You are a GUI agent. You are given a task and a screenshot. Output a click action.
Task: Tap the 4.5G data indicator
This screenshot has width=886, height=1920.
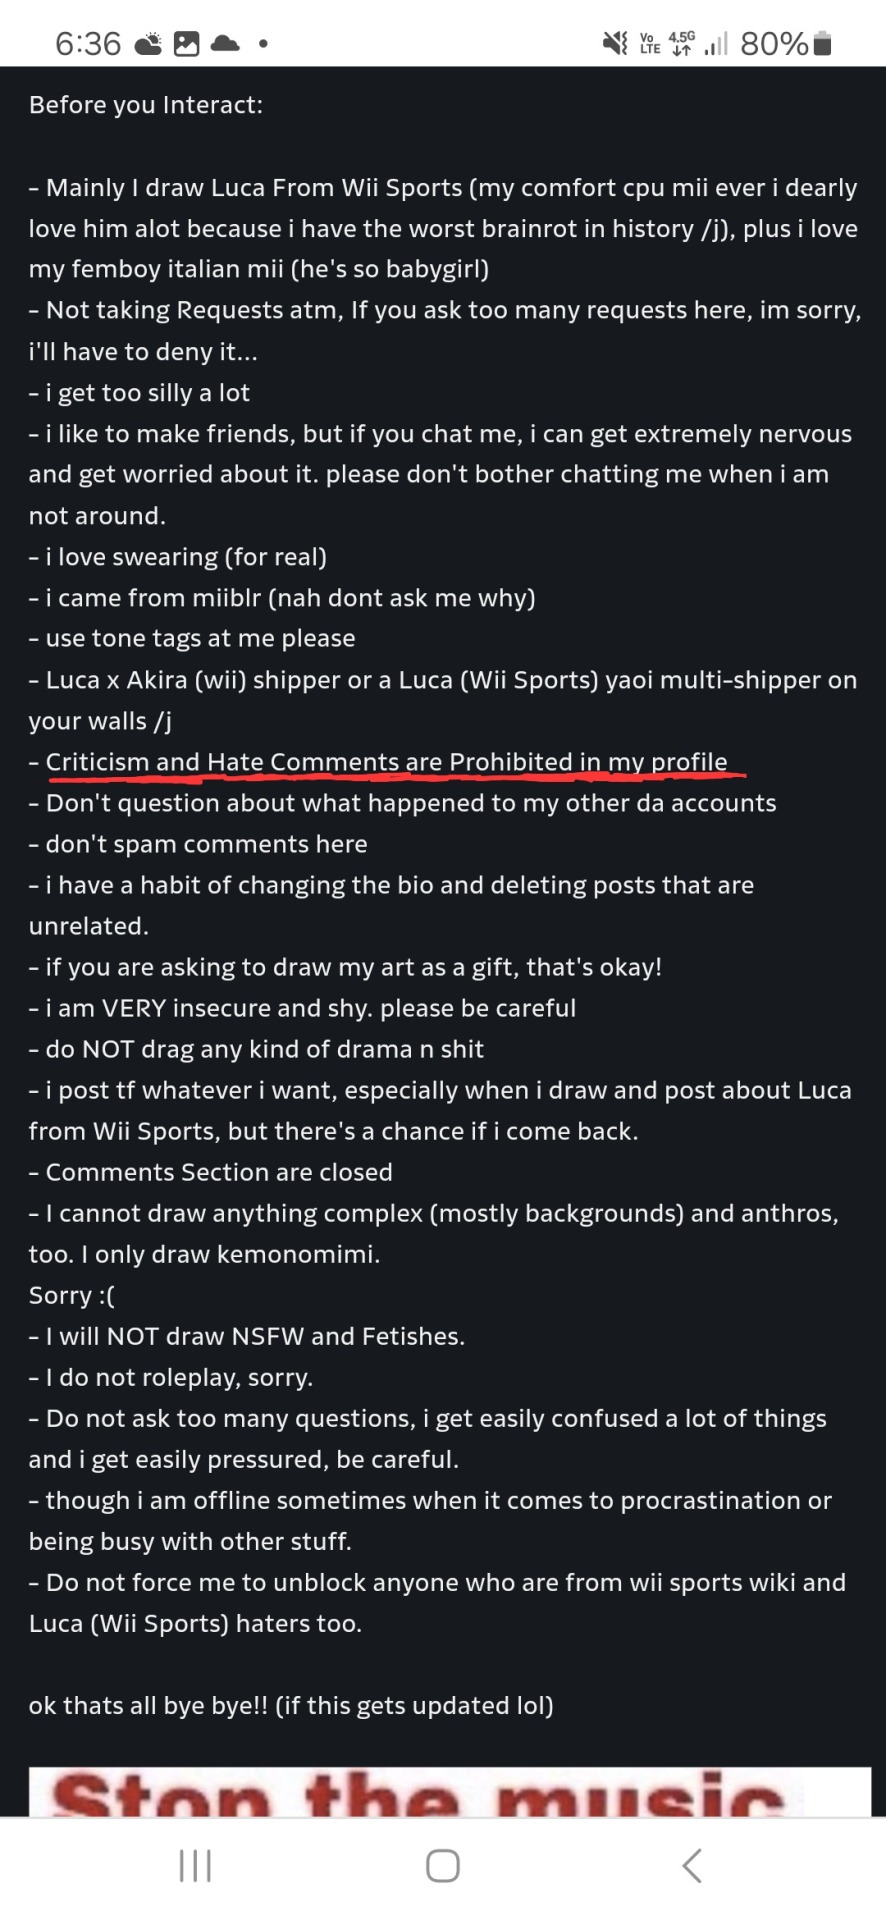pyautogui.click(x=682, y=44)
